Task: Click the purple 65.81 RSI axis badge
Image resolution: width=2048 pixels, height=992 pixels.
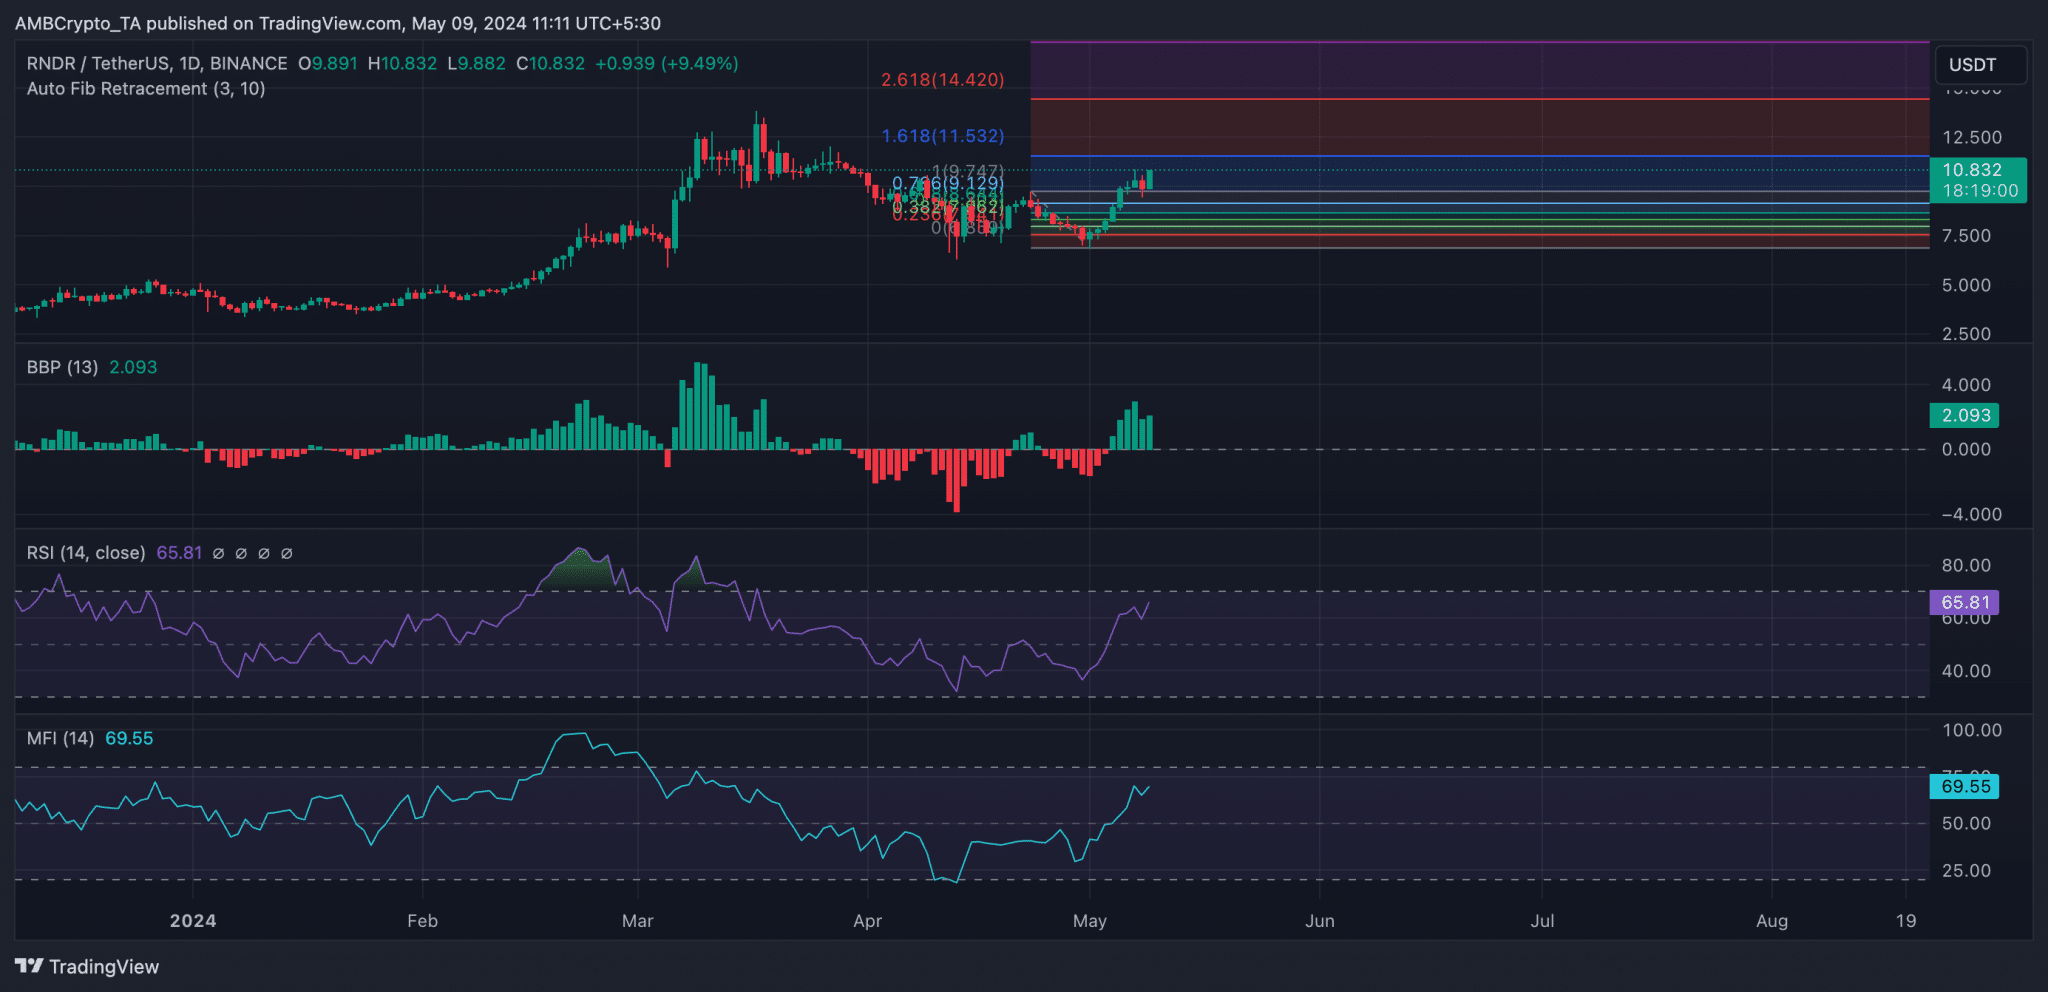Action: [x=1965, y=602]
